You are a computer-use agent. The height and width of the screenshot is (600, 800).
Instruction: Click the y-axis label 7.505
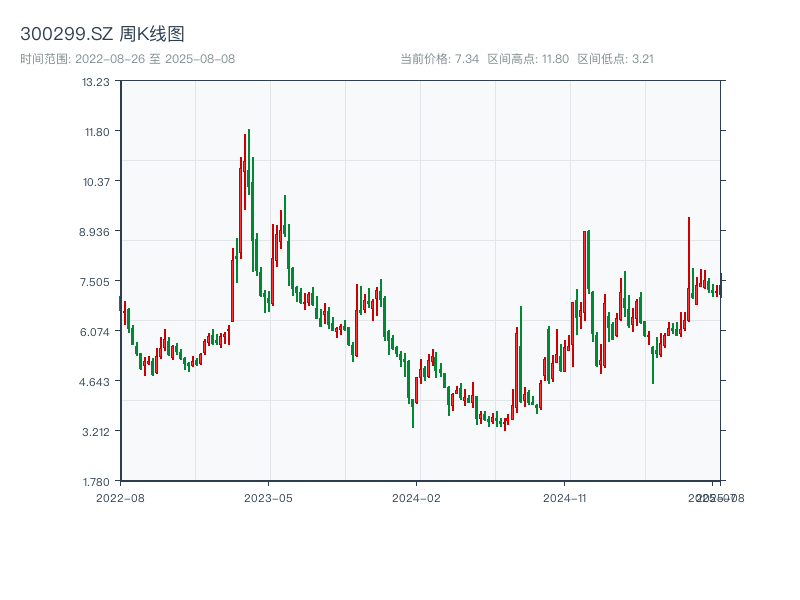pos(94,282)
